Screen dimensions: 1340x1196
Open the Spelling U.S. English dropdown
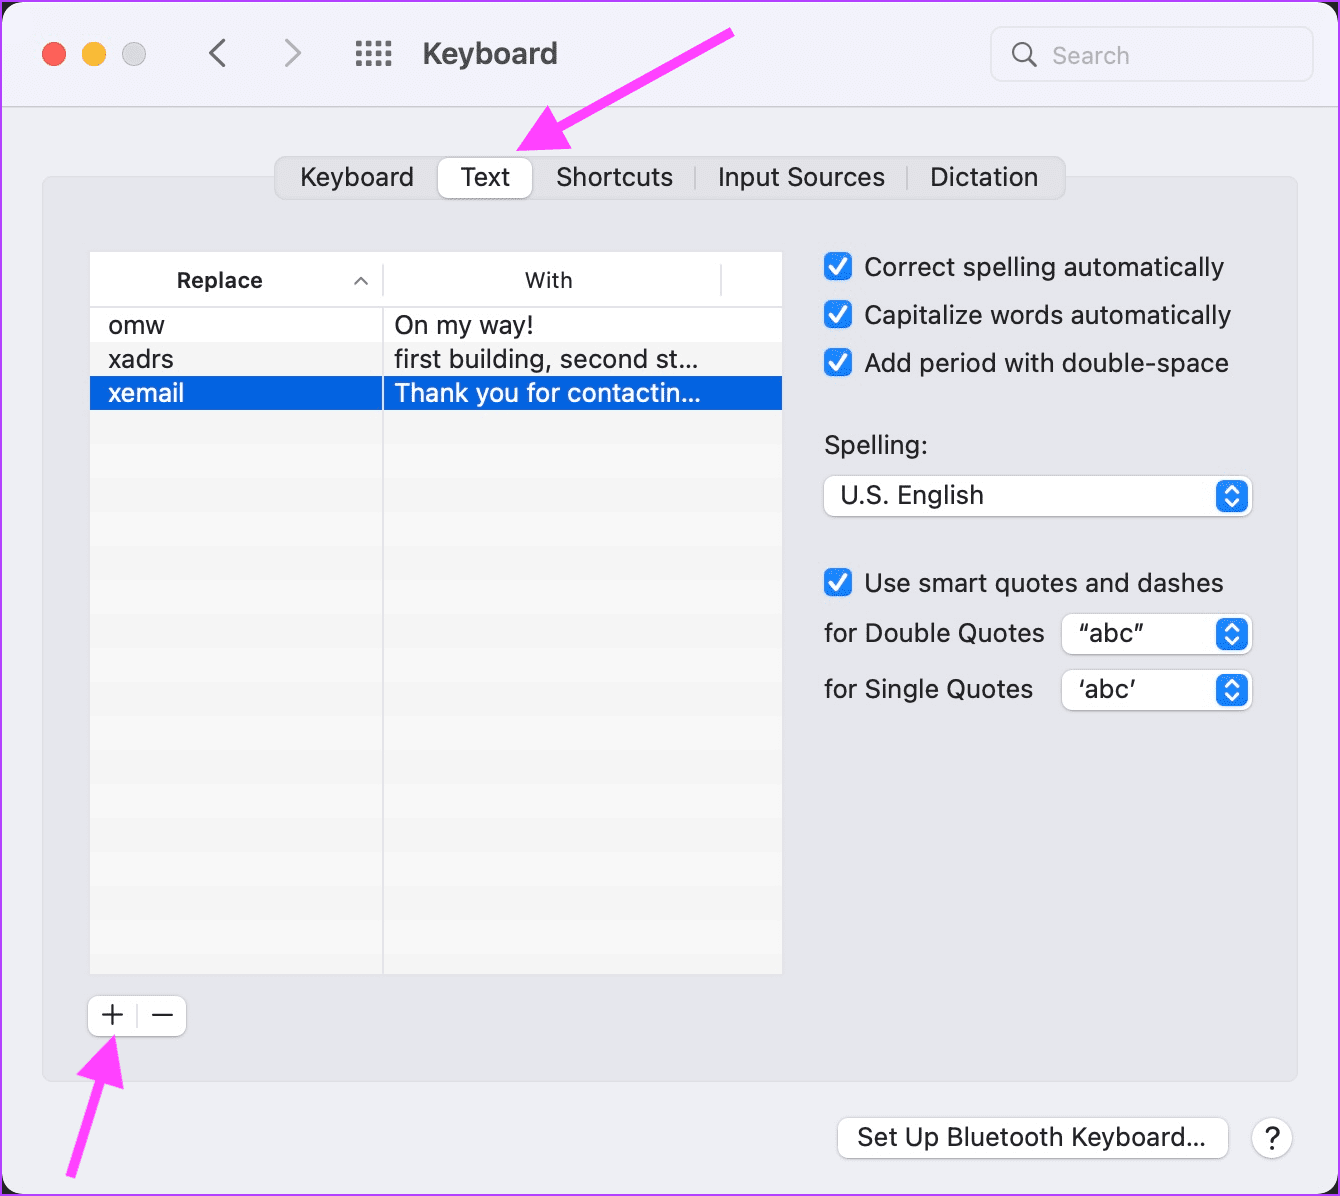[x=1037, y=496]
